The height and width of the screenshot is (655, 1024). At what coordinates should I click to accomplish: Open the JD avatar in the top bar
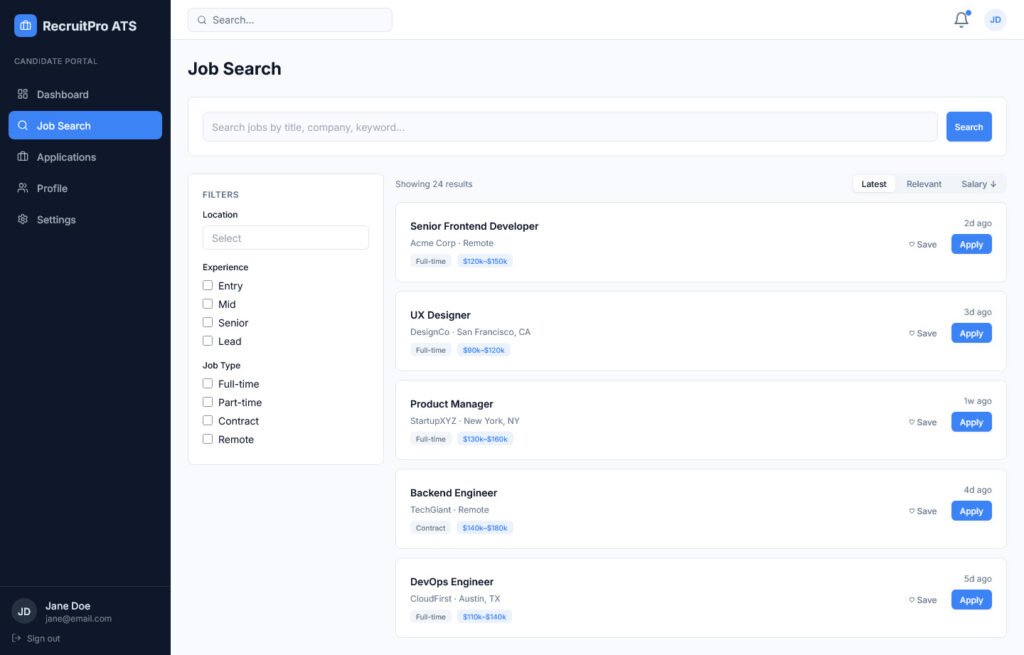click(994, 19)
